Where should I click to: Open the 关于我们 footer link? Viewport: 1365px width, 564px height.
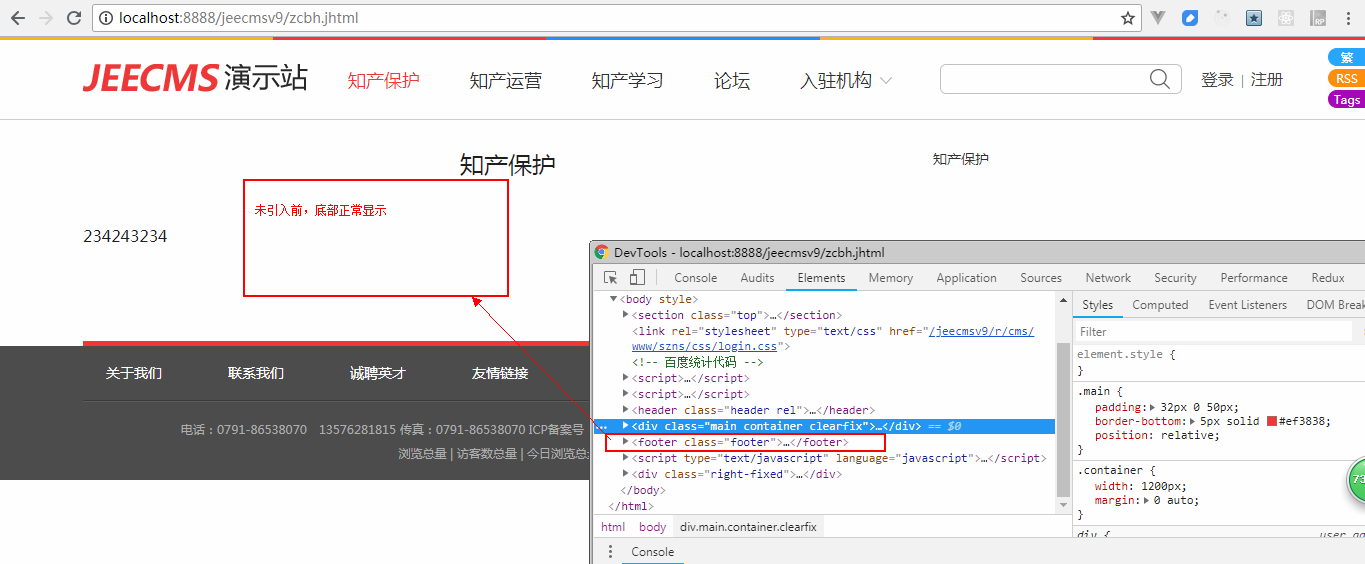coord(134,373)
